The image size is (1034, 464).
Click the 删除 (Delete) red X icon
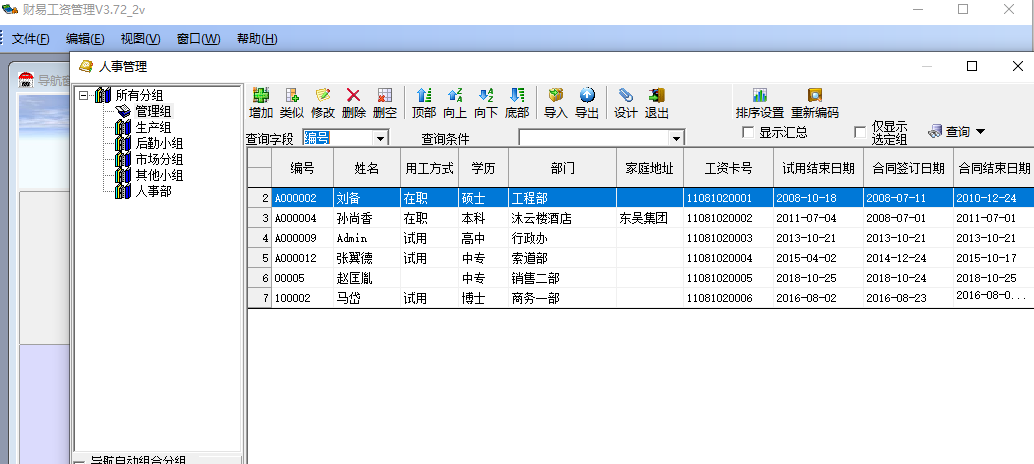tap(354, 96)
